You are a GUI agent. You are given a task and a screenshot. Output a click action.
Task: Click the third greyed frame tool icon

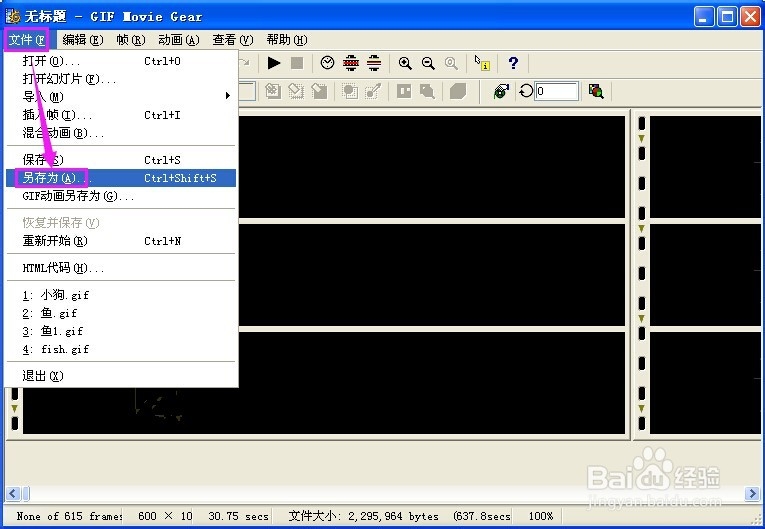point(319,91)
